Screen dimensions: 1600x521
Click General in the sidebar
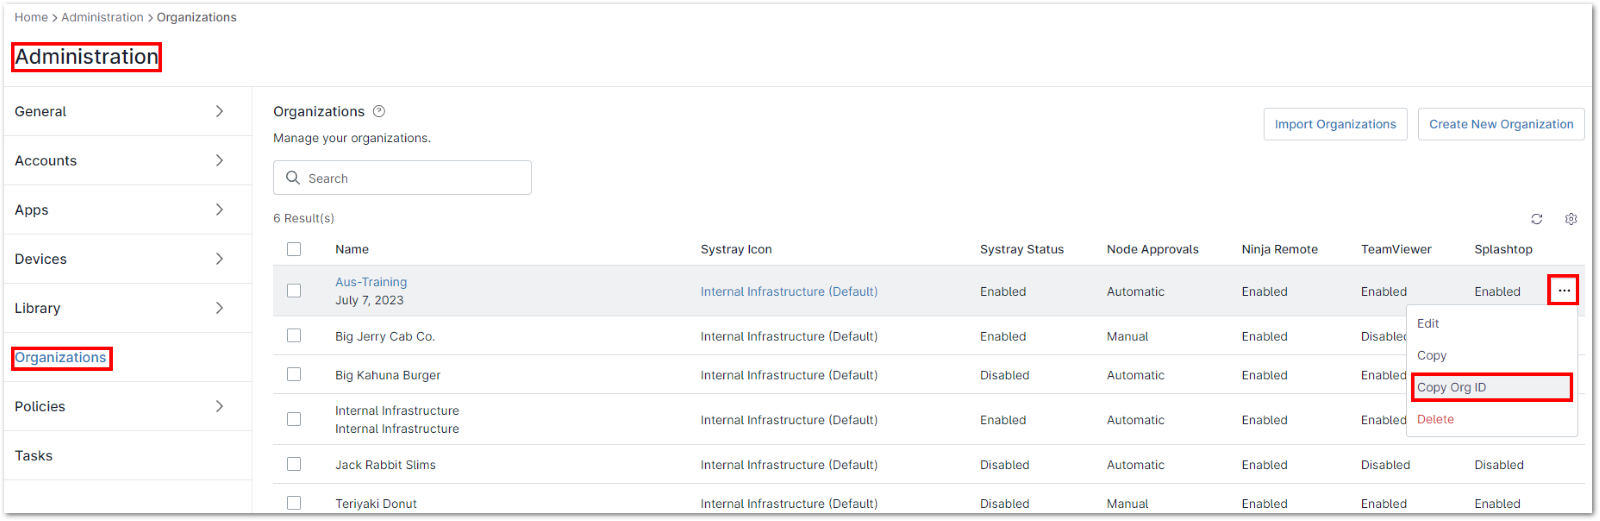click(40, 112)
